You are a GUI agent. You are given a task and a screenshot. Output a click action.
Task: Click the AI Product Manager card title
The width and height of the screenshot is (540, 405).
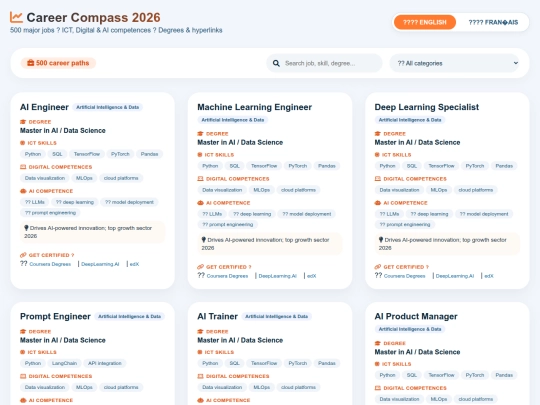point(416,316)
